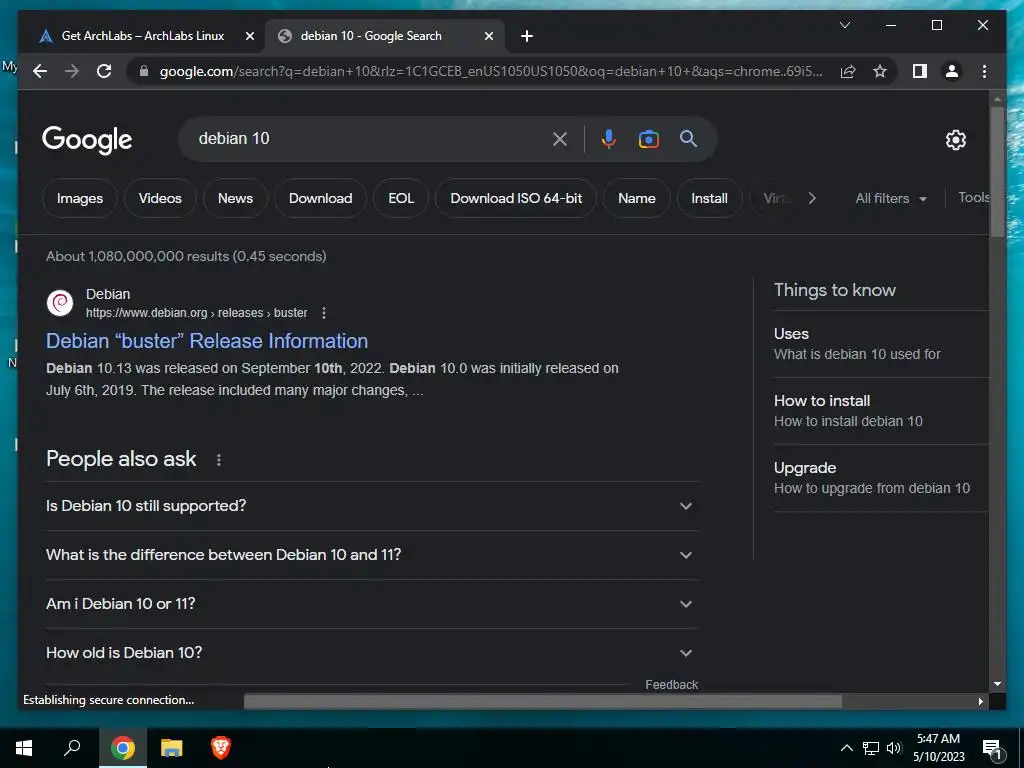1024x768 pixels.
Task: Select the Download ISO 64-bit chip
Action: tap(516, 198)
